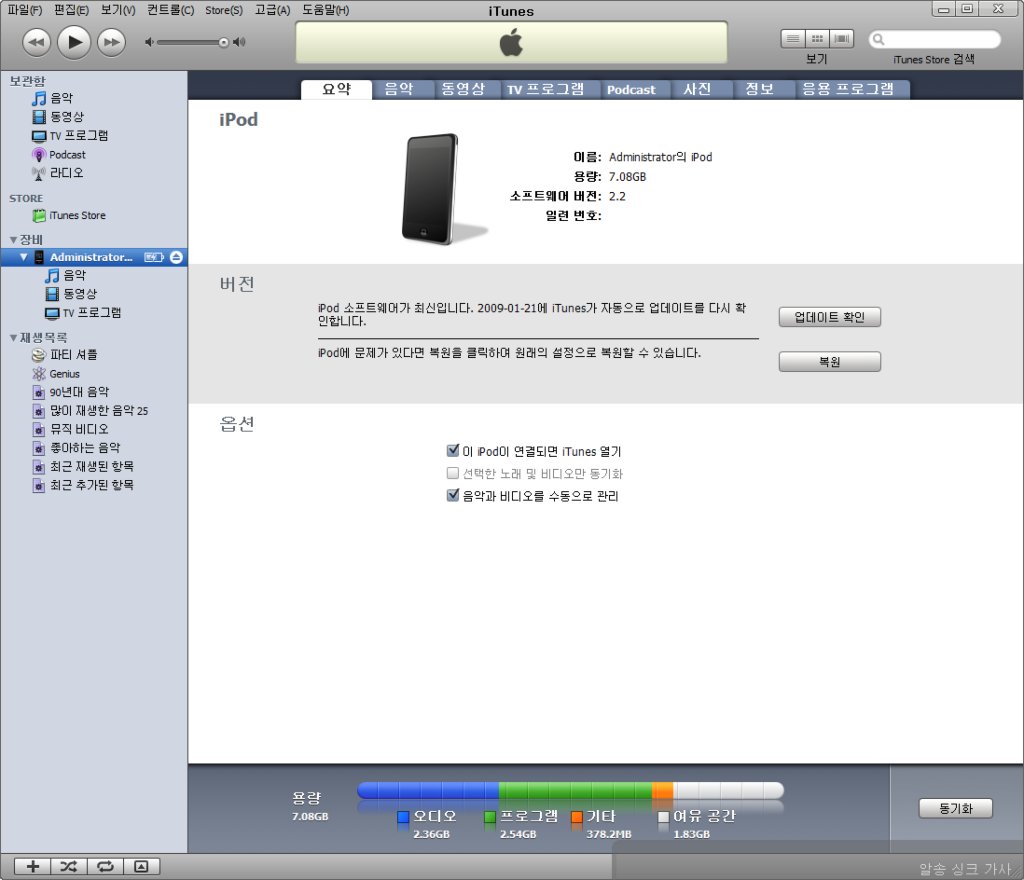Eject the Administrator iPod
This screenshot has height=880, width=1024.
point(176,257)
